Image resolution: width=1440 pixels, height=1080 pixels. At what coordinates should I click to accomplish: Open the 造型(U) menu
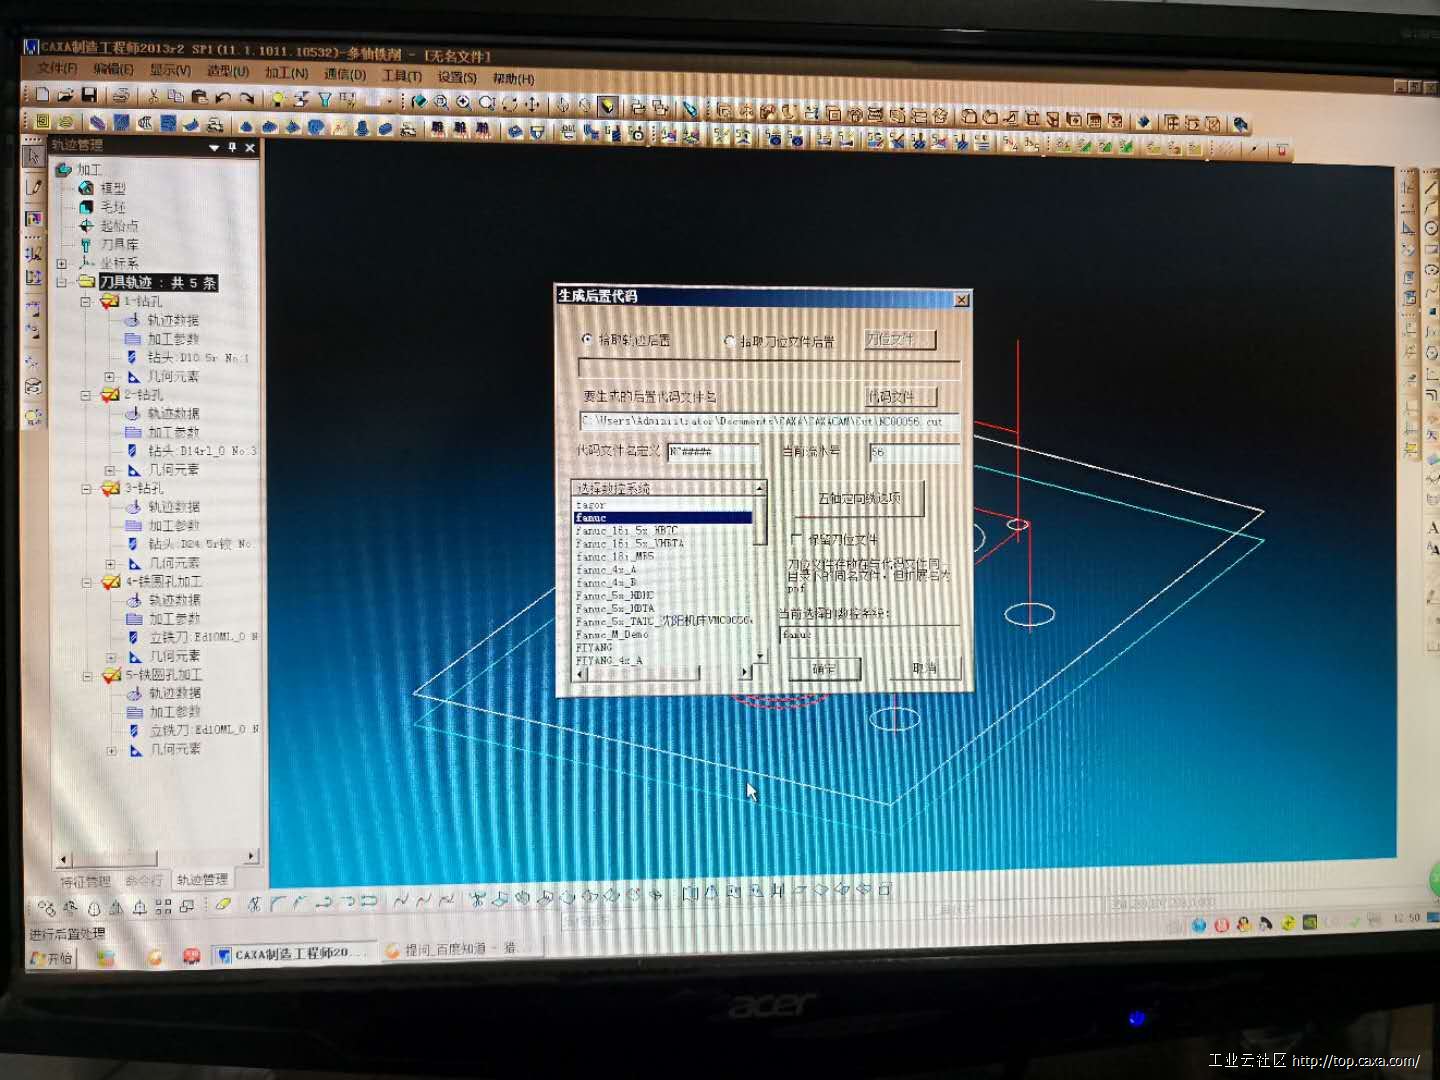click(228, 71)
